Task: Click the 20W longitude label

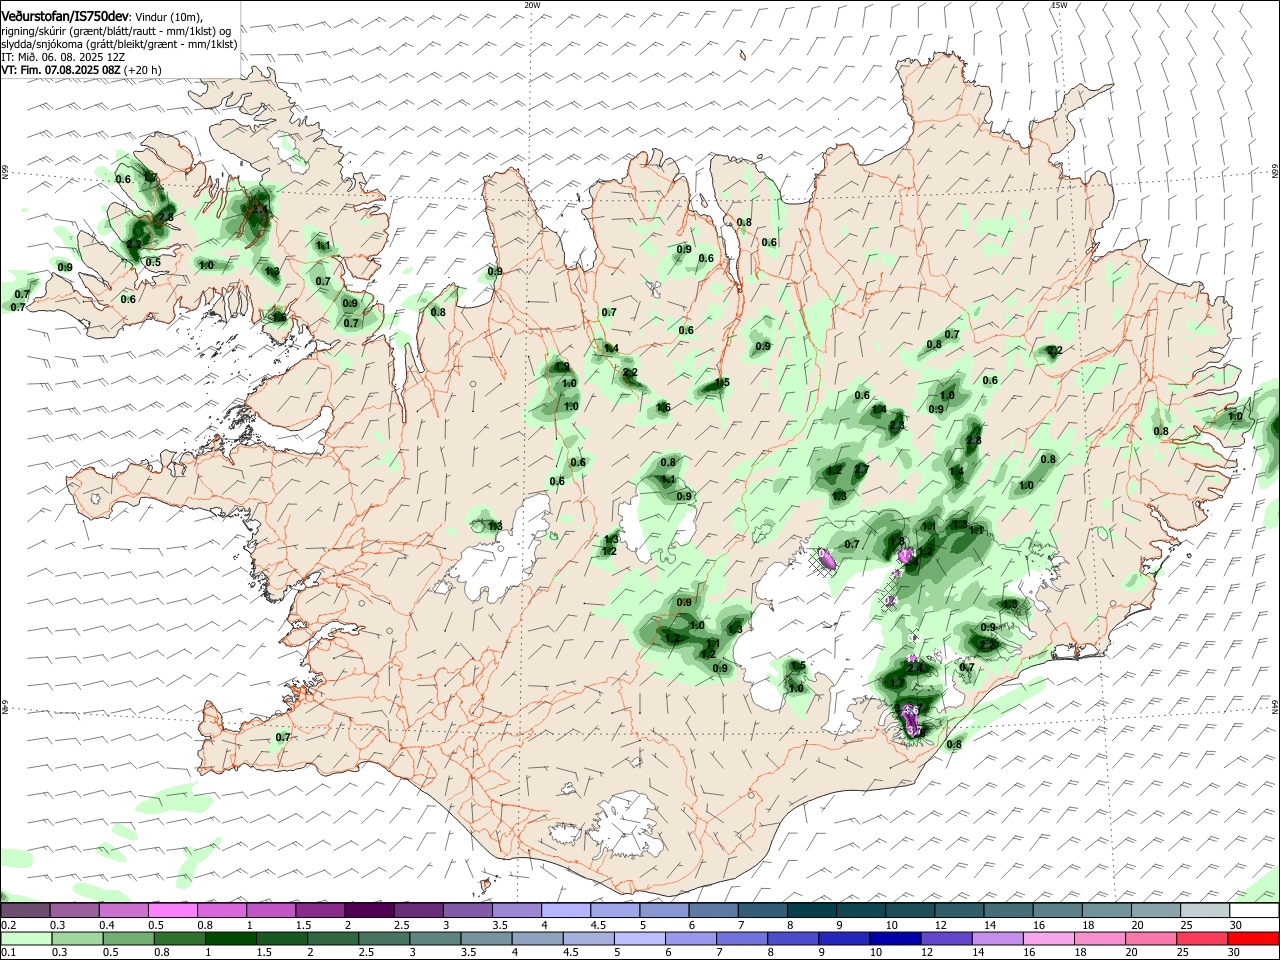Action: [x=532, y=5]
